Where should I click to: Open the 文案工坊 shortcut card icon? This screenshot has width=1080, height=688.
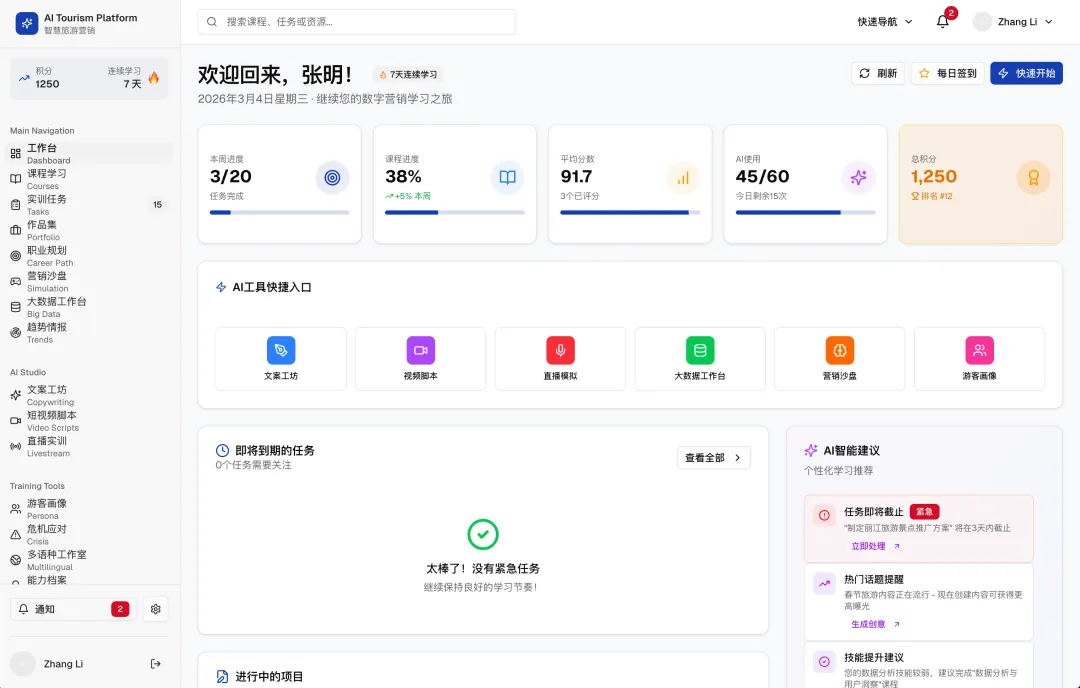coord(281,351)
